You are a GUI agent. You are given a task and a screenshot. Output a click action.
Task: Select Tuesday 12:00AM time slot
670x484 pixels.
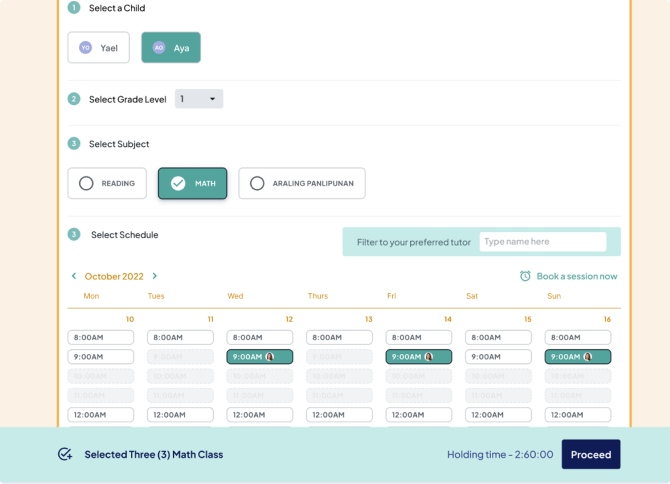180,414
